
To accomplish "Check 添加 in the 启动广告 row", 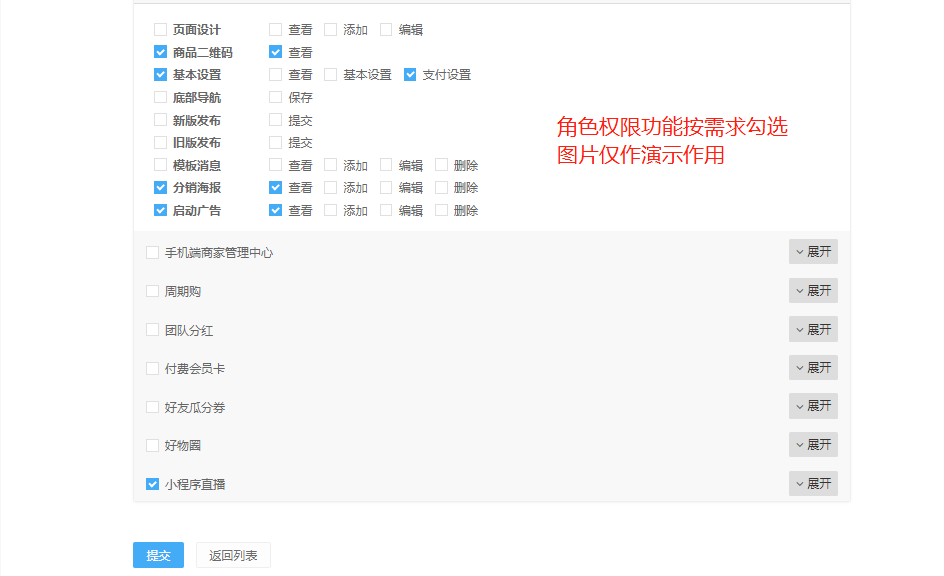I will click(x=331, y=210).
